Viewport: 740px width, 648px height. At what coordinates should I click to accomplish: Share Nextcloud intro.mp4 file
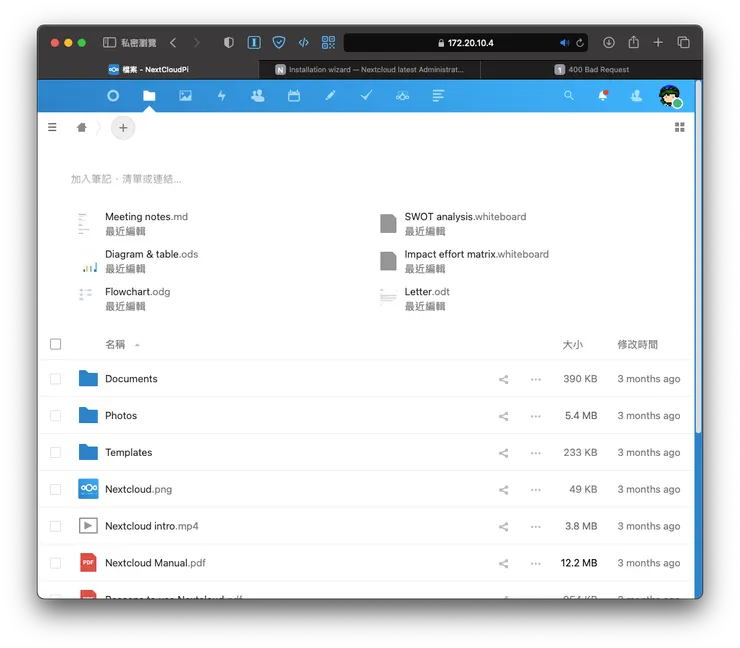click(x=504, y=526)
